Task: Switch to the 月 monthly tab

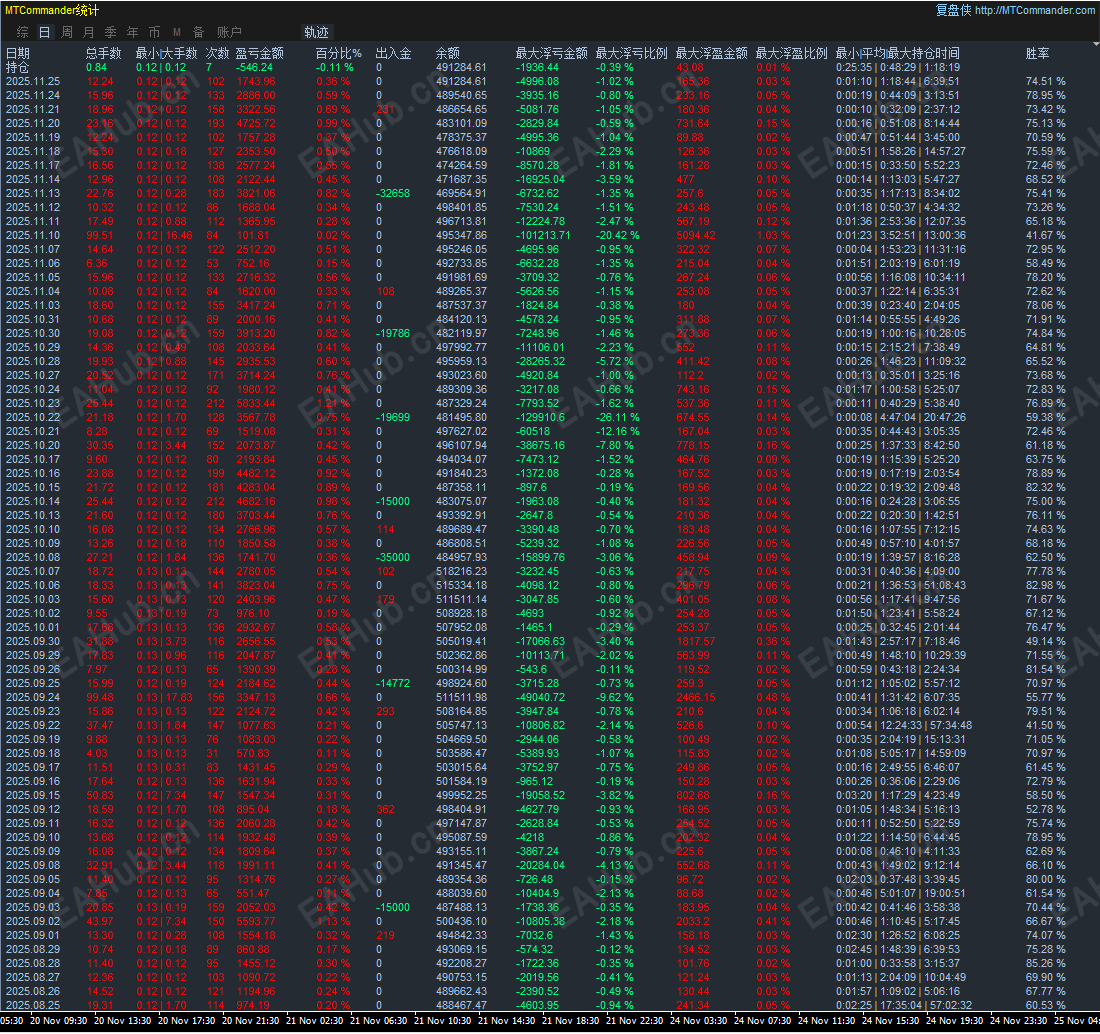Action: coord(88,32)
